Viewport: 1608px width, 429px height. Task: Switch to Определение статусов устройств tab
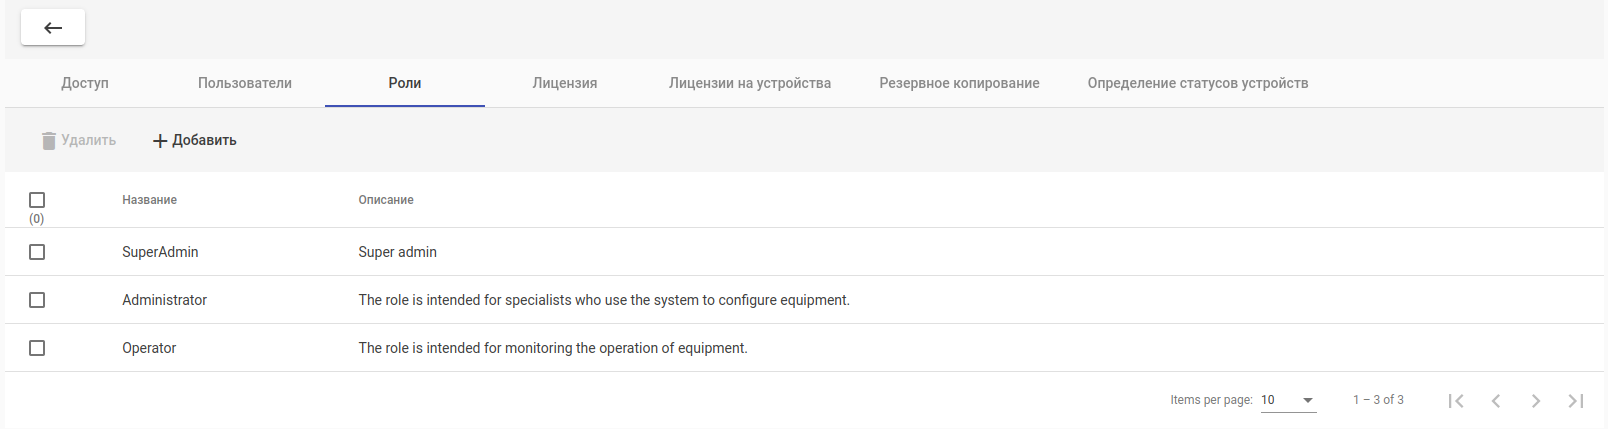[1198, 83]
